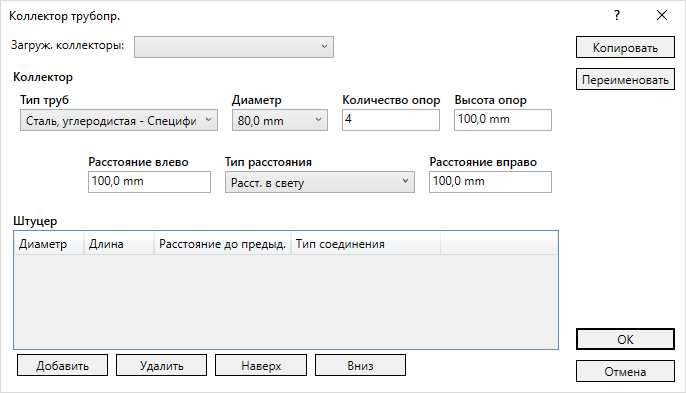Viewport: 686px width, 393px height.
Task: Move row up with Наверх button
Action: (261, 365)
